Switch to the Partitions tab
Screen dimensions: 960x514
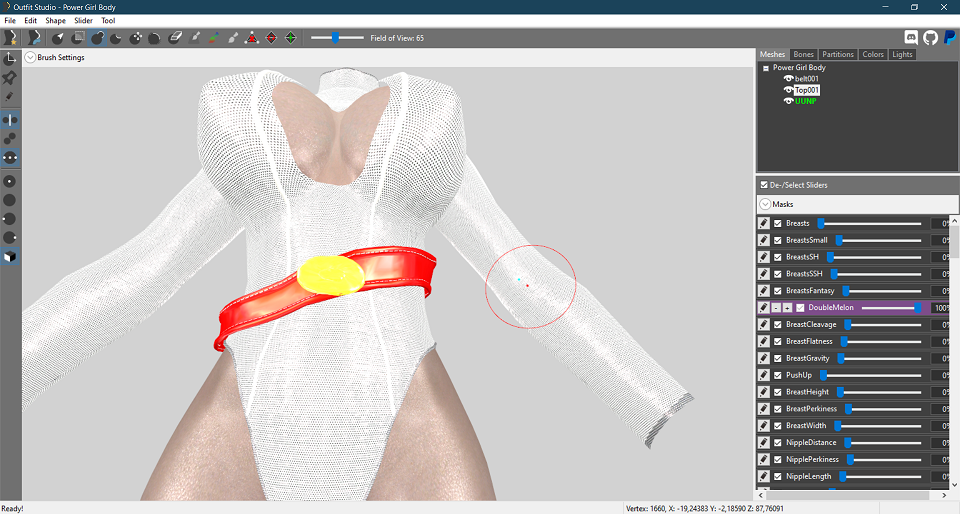click(x=838, y=54)
